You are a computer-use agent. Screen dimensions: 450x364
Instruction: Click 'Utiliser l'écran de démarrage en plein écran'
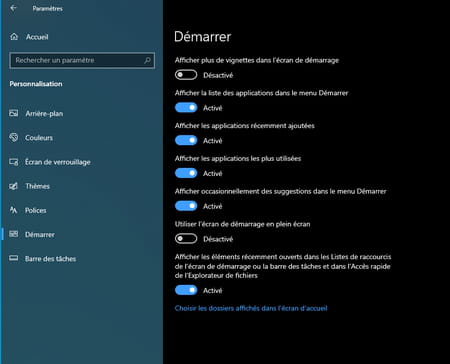tap(242, 224)
